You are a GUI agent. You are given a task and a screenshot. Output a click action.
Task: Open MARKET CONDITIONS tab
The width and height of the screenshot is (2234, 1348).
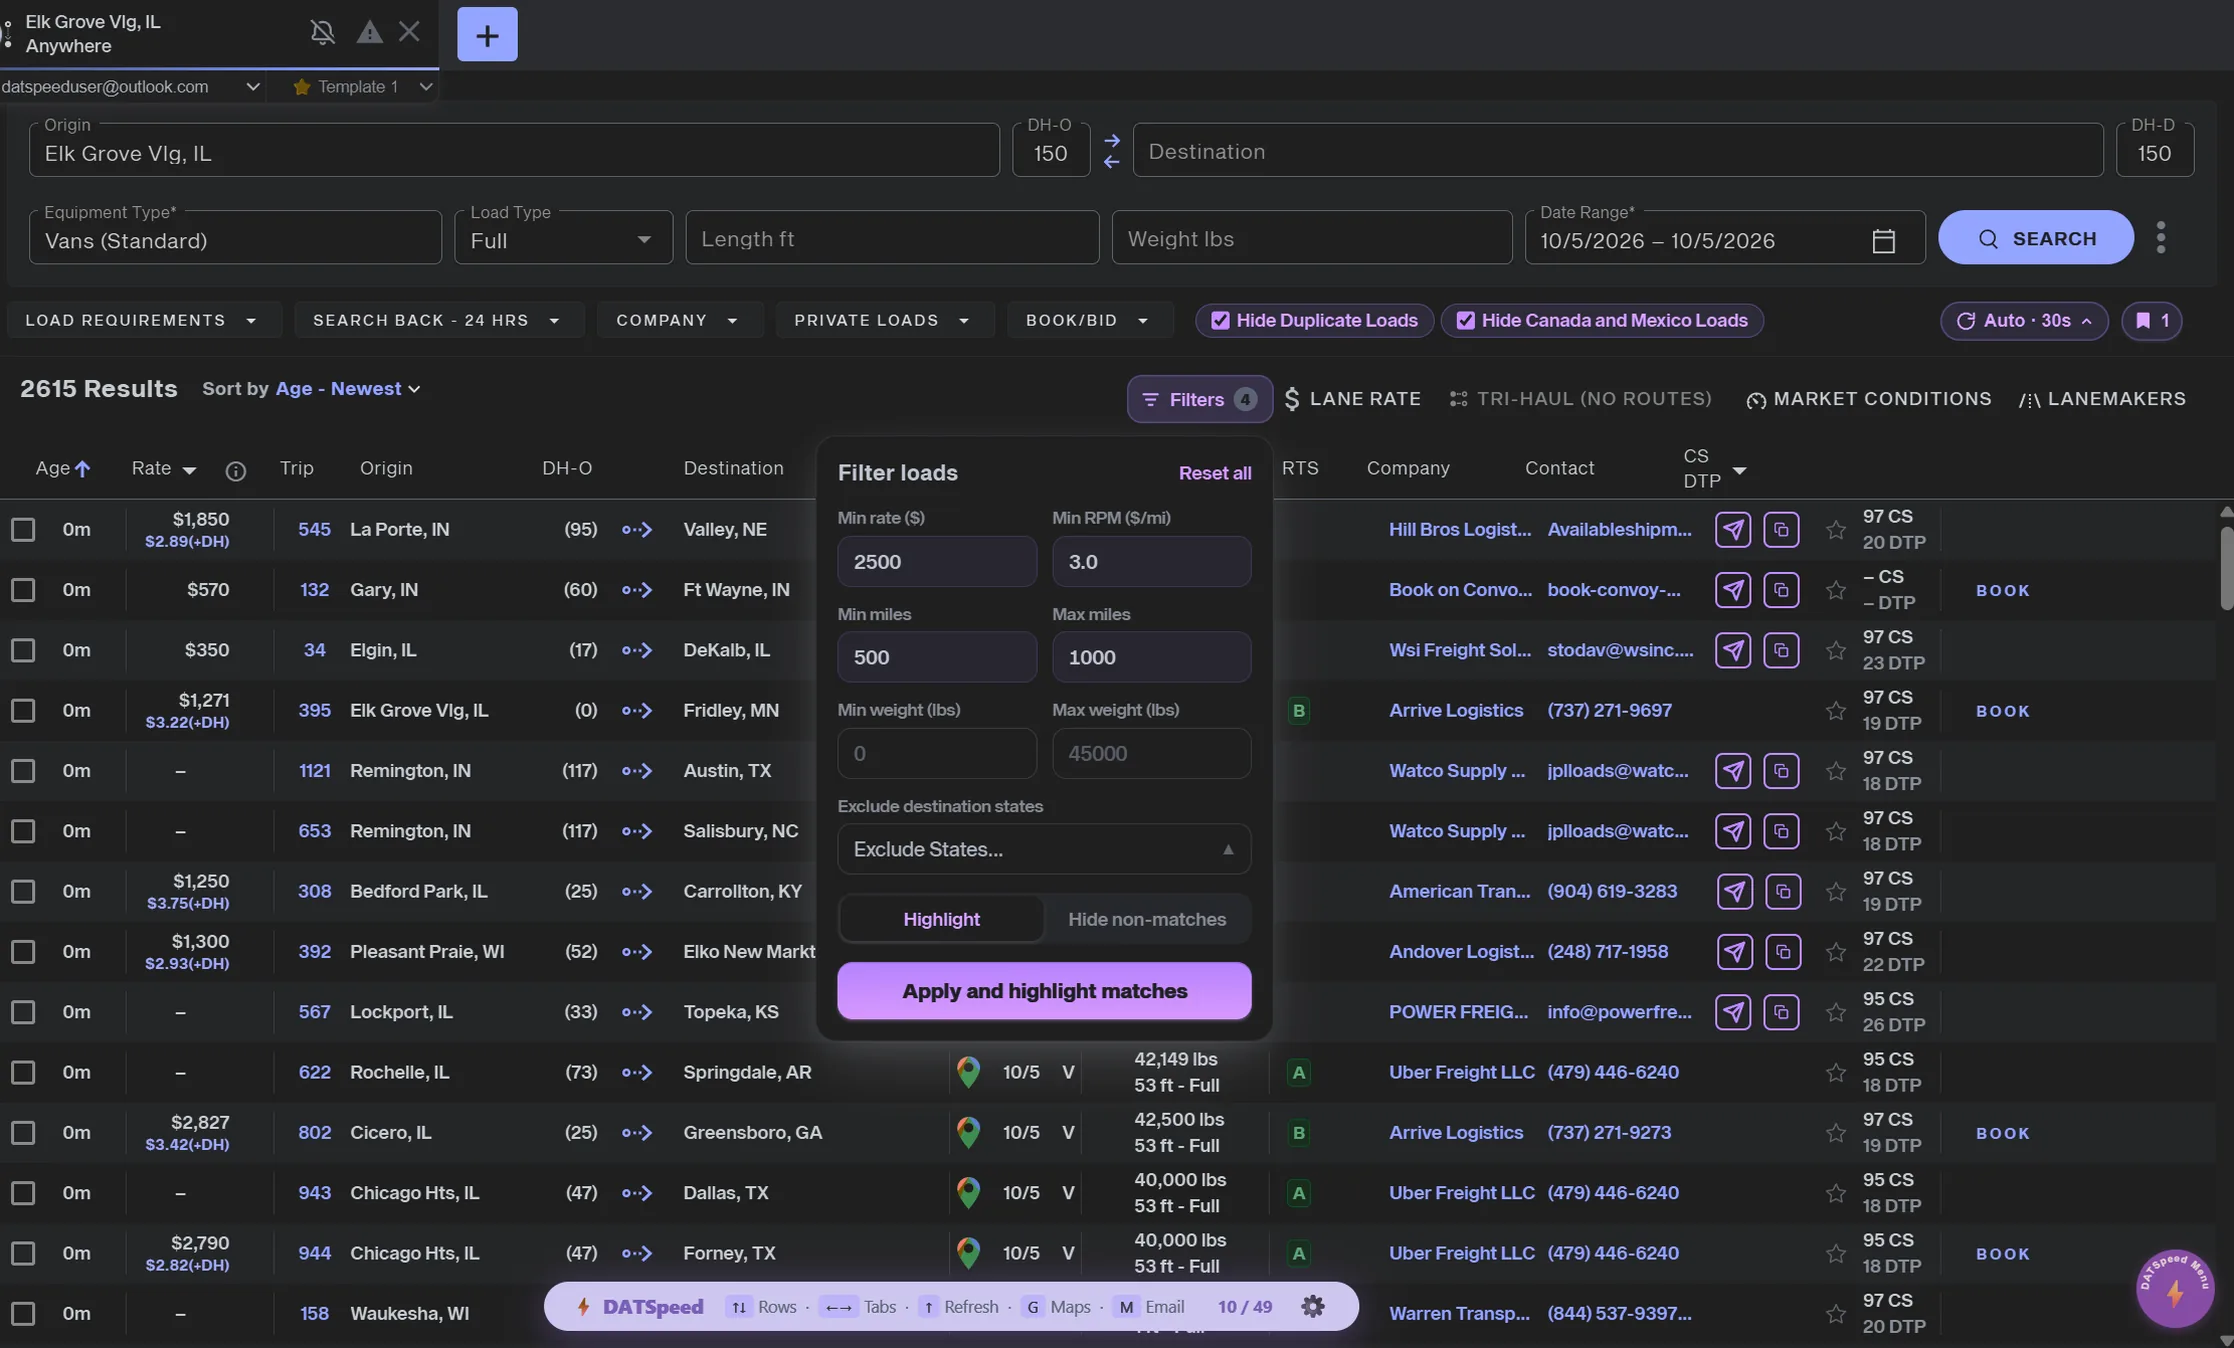[1868, 399]
